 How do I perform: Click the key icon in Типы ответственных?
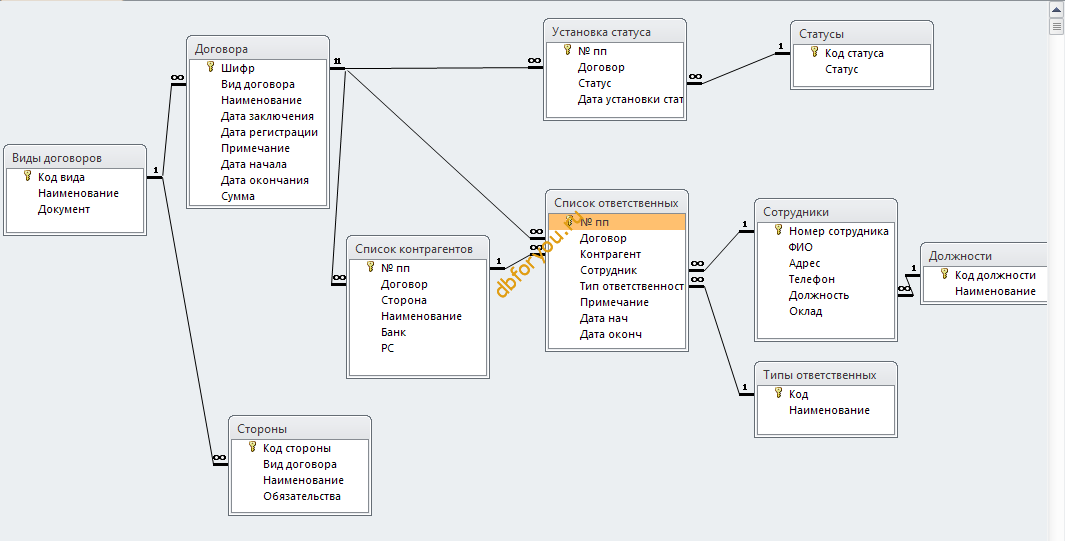[778, 394]
